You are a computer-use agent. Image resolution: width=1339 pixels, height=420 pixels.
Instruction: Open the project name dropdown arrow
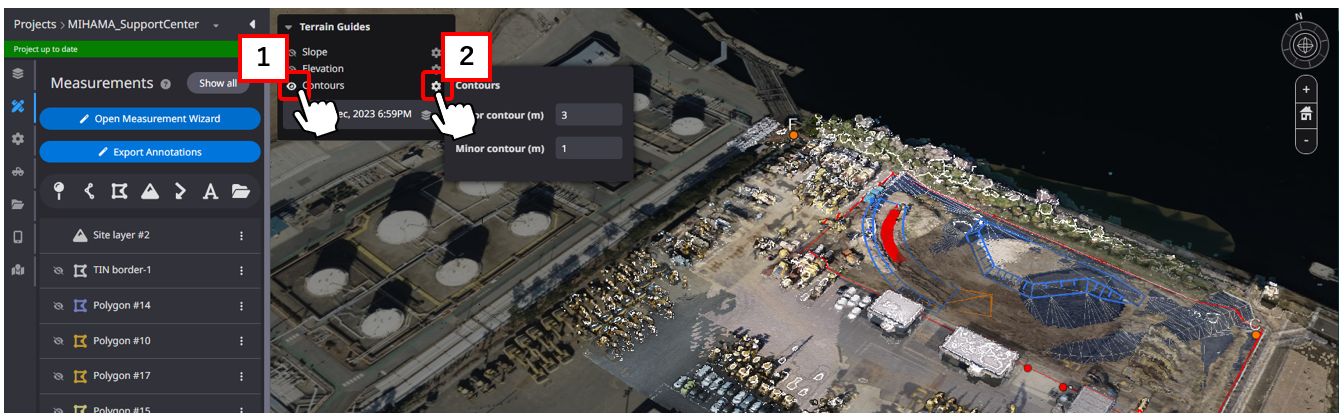216,25
